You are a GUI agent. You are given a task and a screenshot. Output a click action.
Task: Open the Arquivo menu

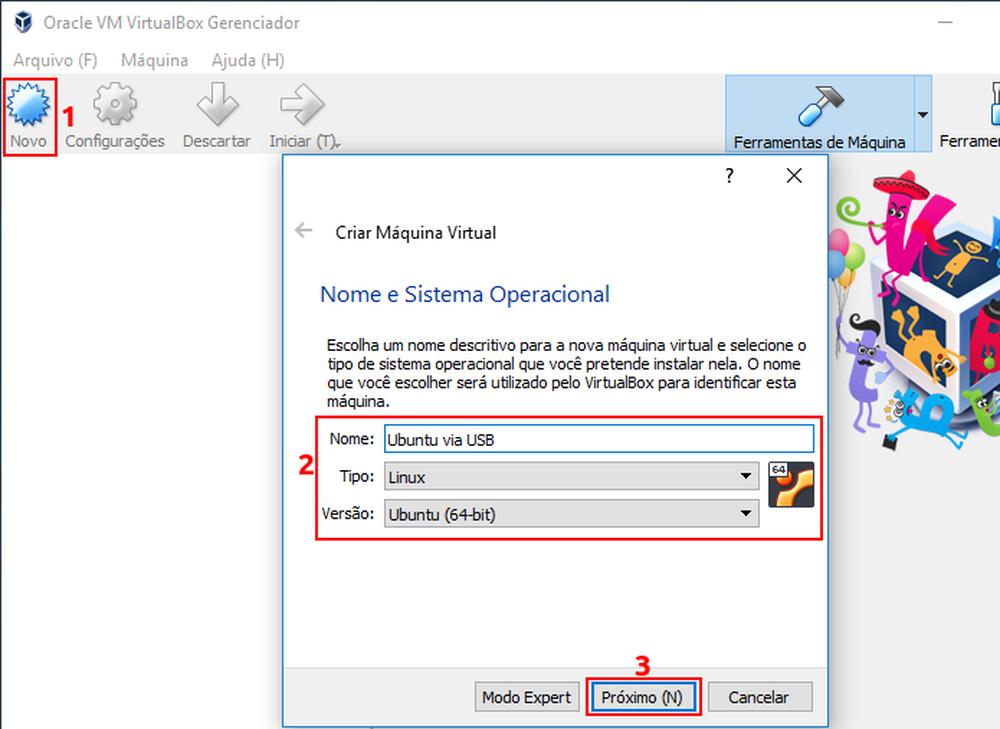(55, 60)
